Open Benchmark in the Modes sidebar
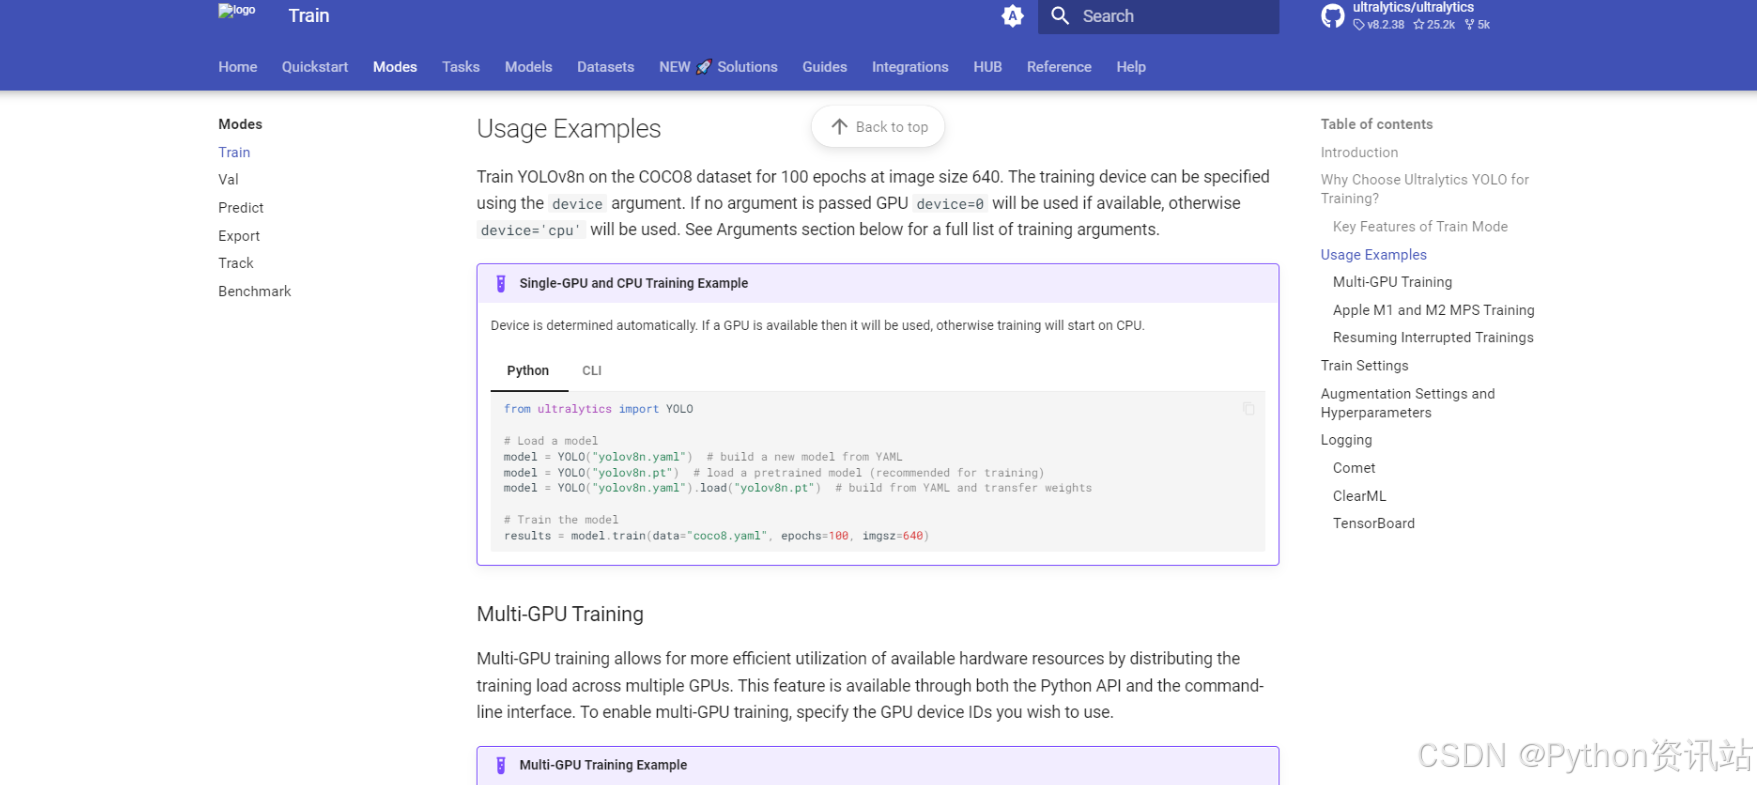1757x785 pixels. (254, 291)
